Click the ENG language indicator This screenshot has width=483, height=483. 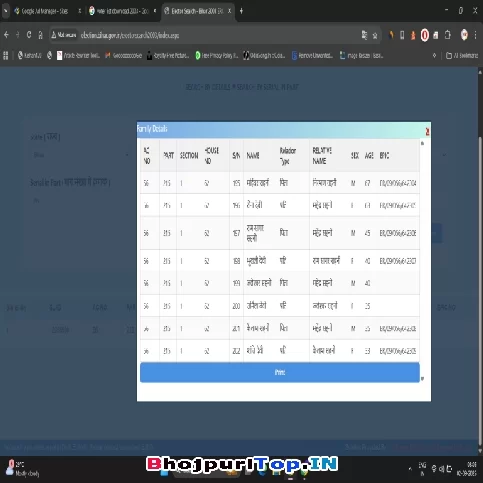422,469
